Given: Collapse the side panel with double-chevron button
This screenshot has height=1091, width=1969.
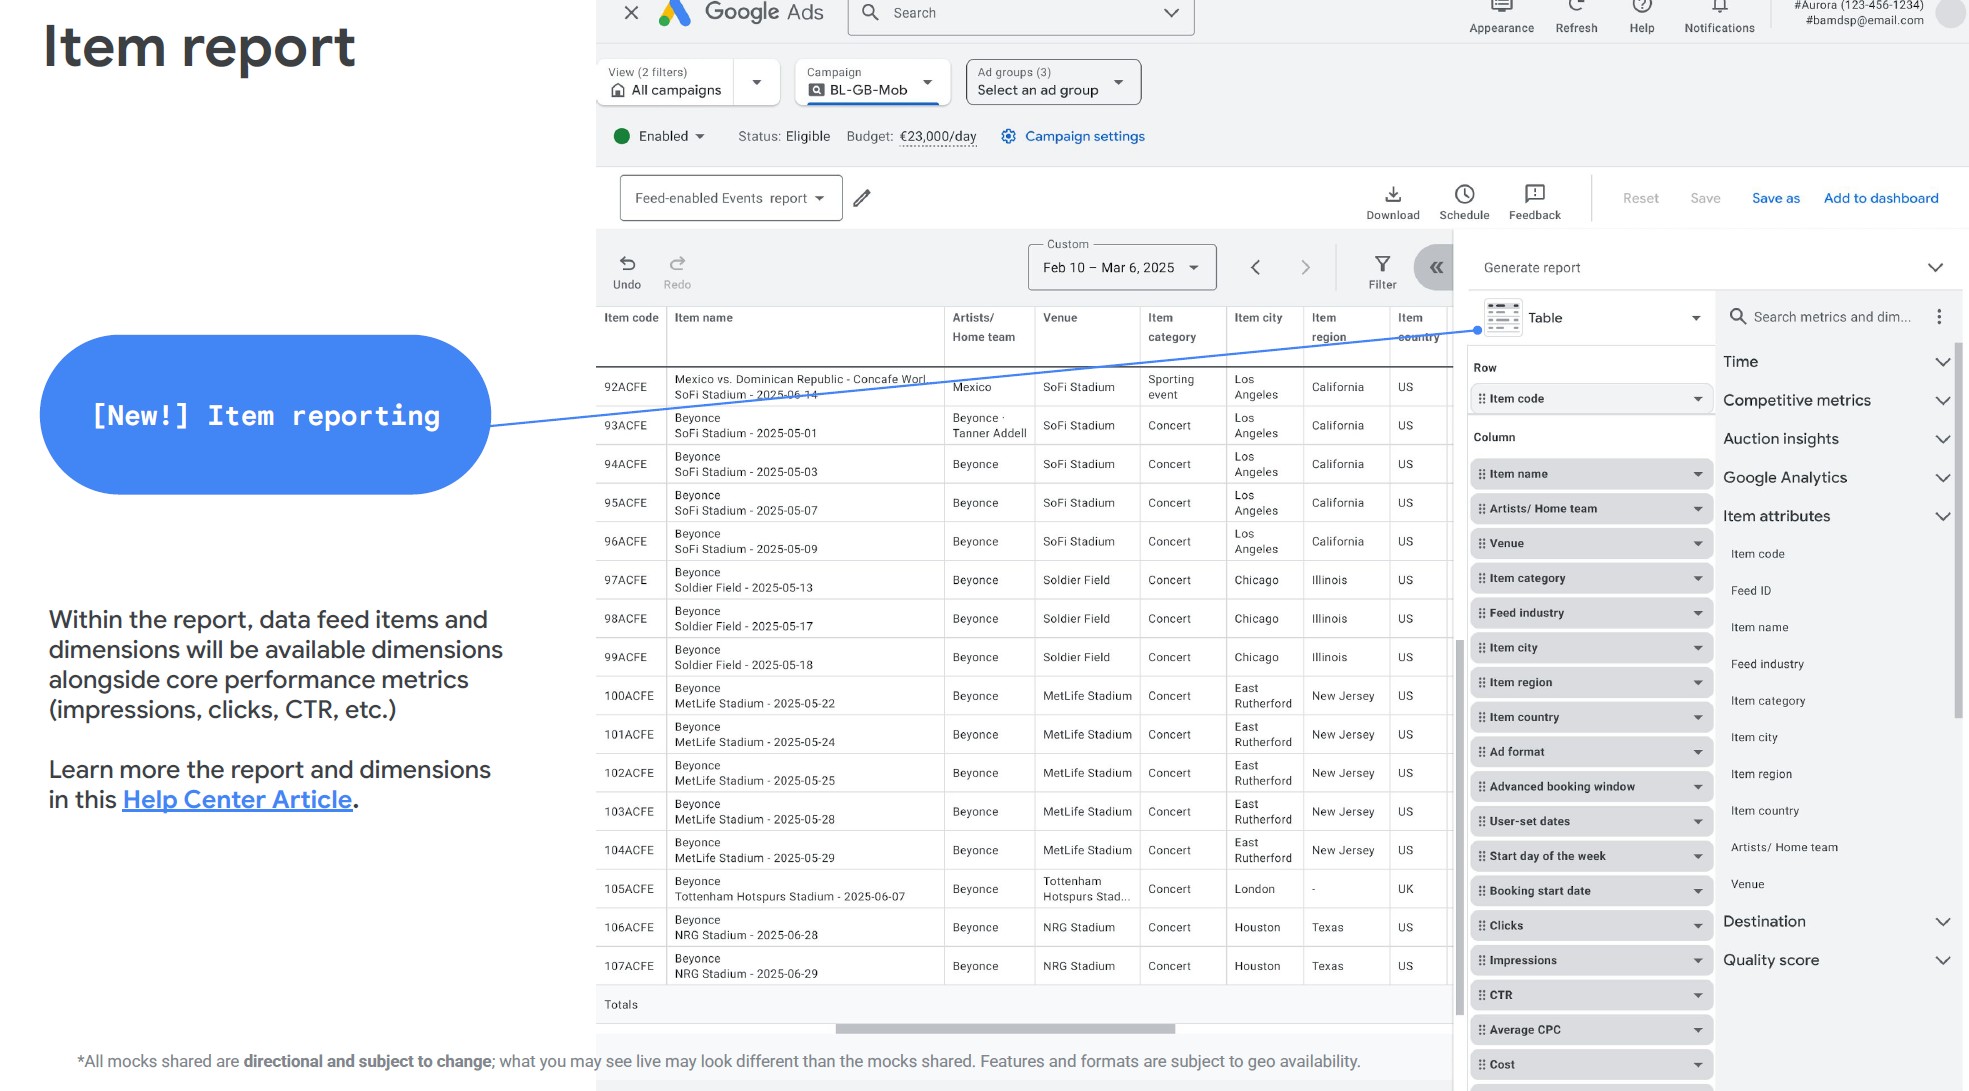Looking at the screenshot, I should coord(1435,267).
